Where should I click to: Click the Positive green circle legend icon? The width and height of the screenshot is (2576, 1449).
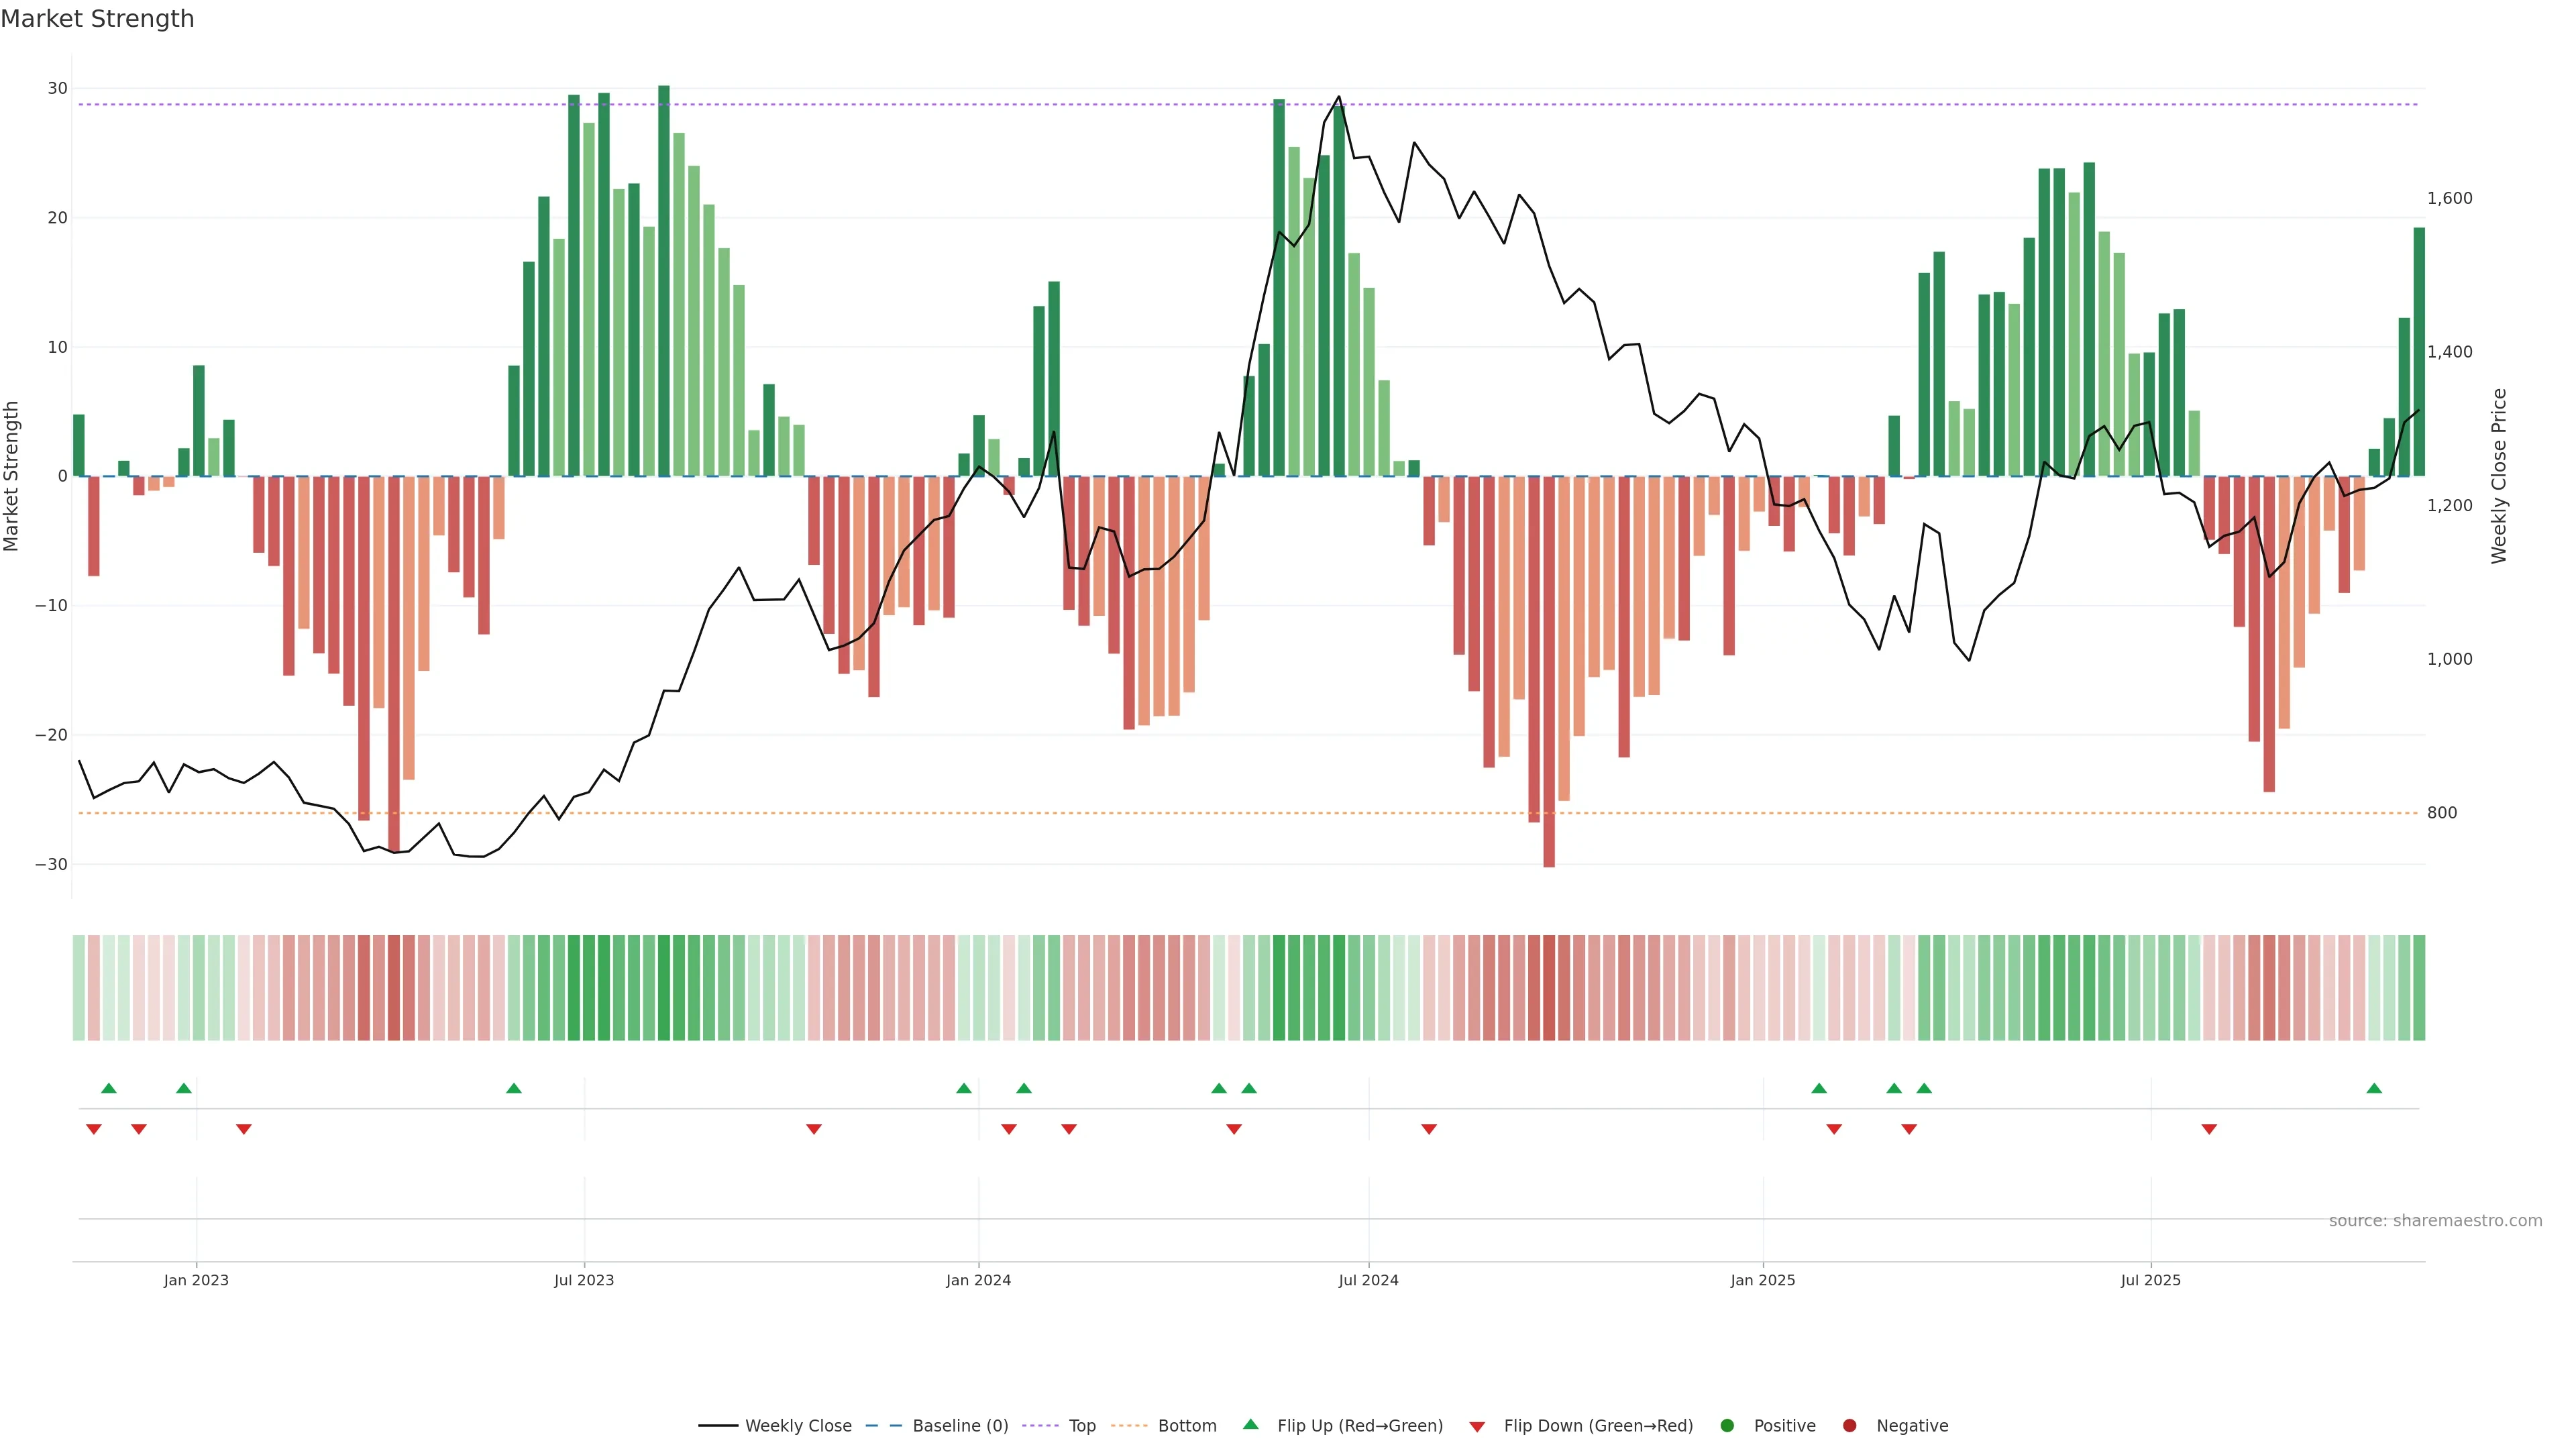pyautogui.click(x=1727, y=1425)
